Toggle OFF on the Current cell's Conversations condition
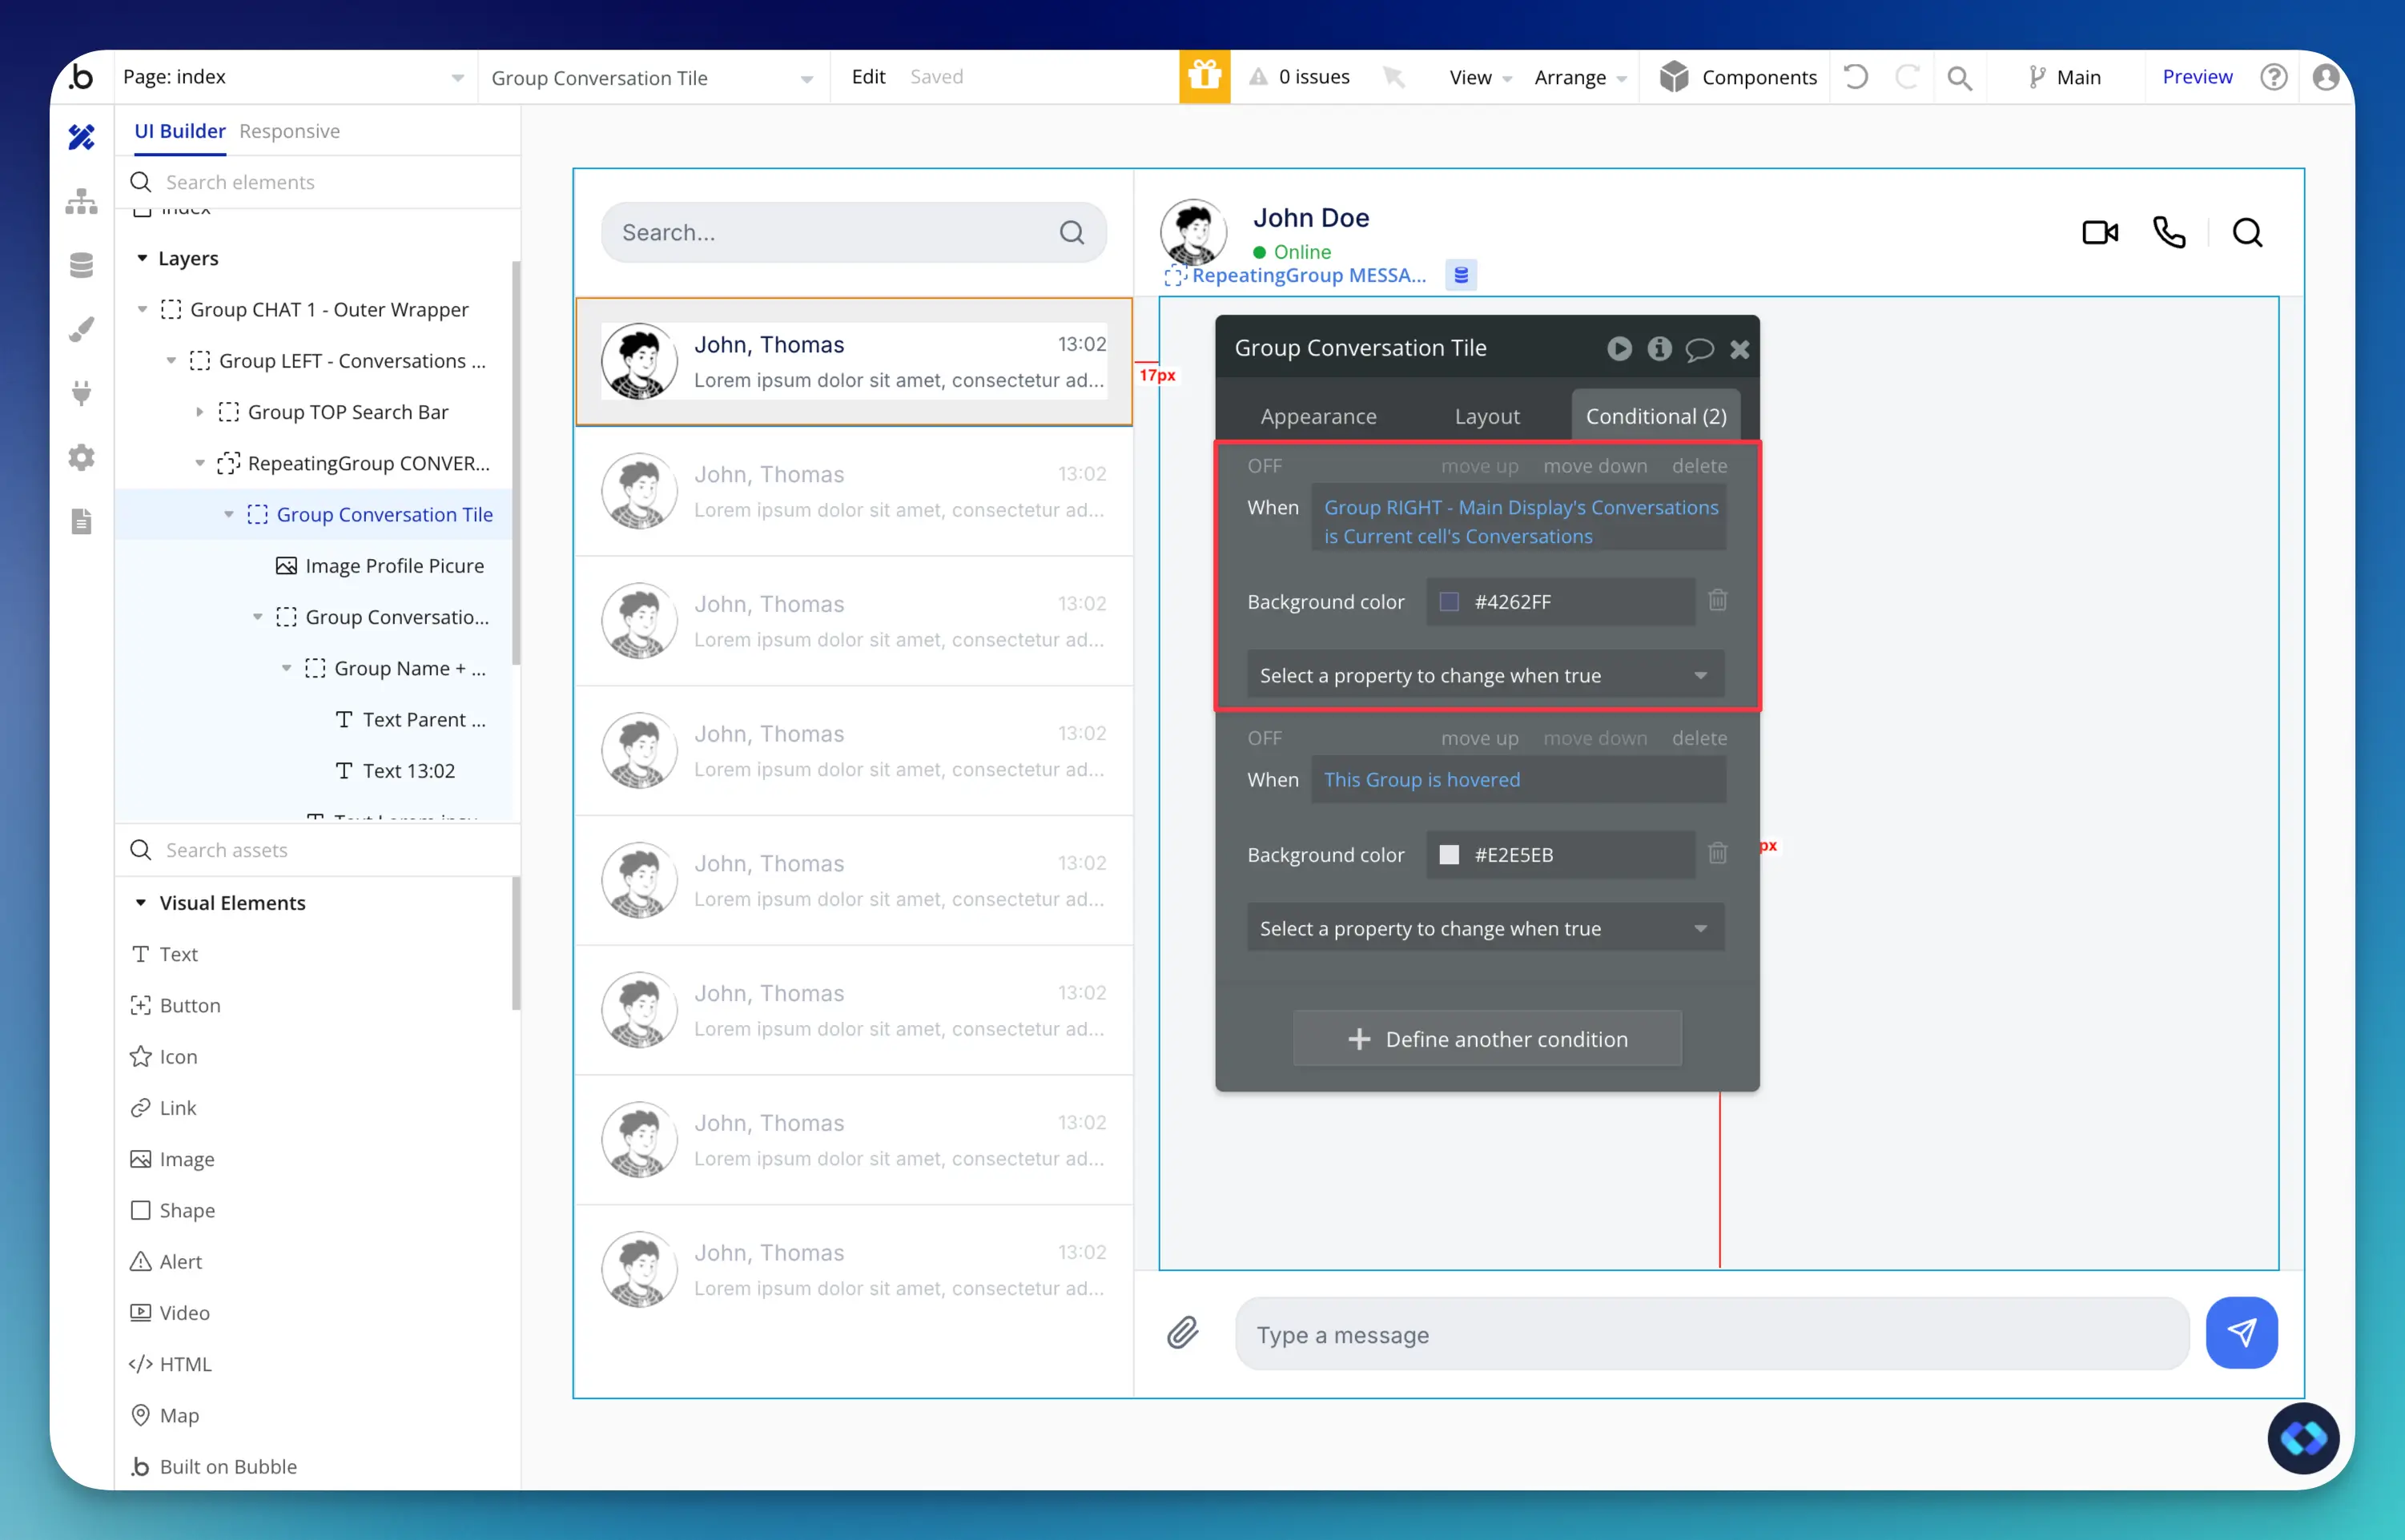Viewport: 2405px width, 1540px height. click(1264, 466)
